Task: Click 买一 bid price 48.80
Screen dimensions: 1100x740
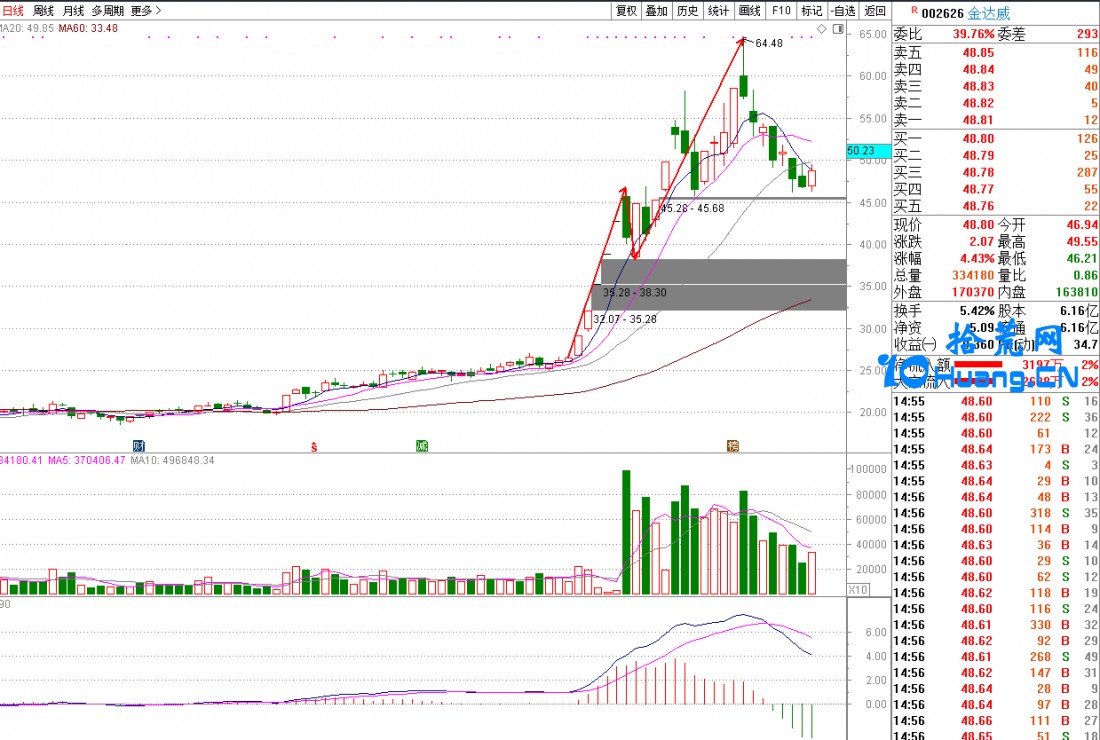Action: 978,139
